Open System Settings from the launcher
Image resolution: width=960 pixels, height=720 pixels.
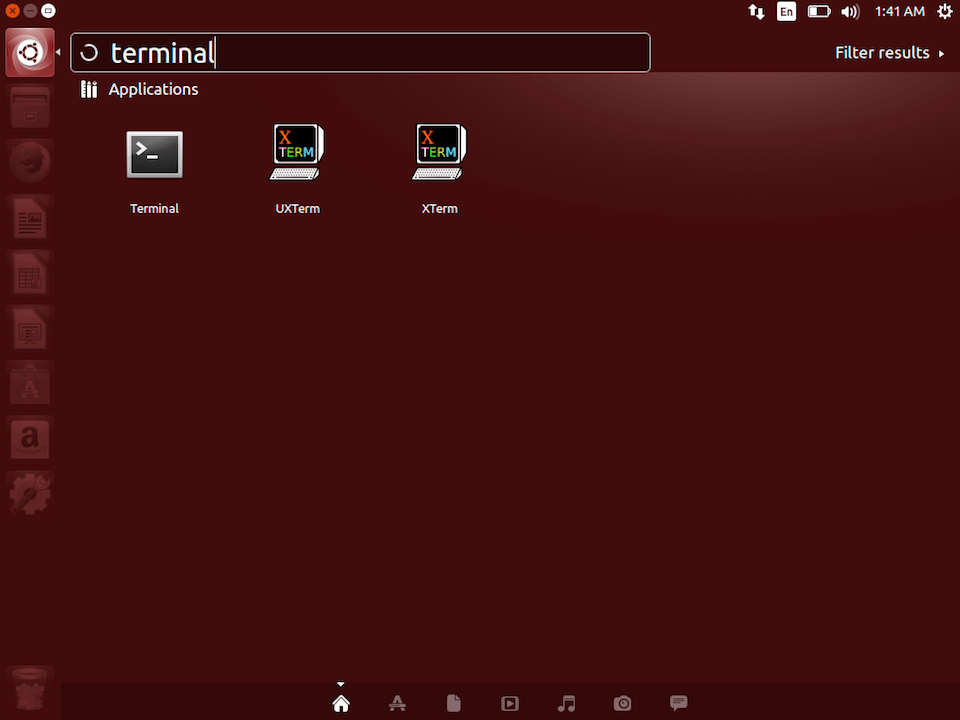[x=30, y=493]
